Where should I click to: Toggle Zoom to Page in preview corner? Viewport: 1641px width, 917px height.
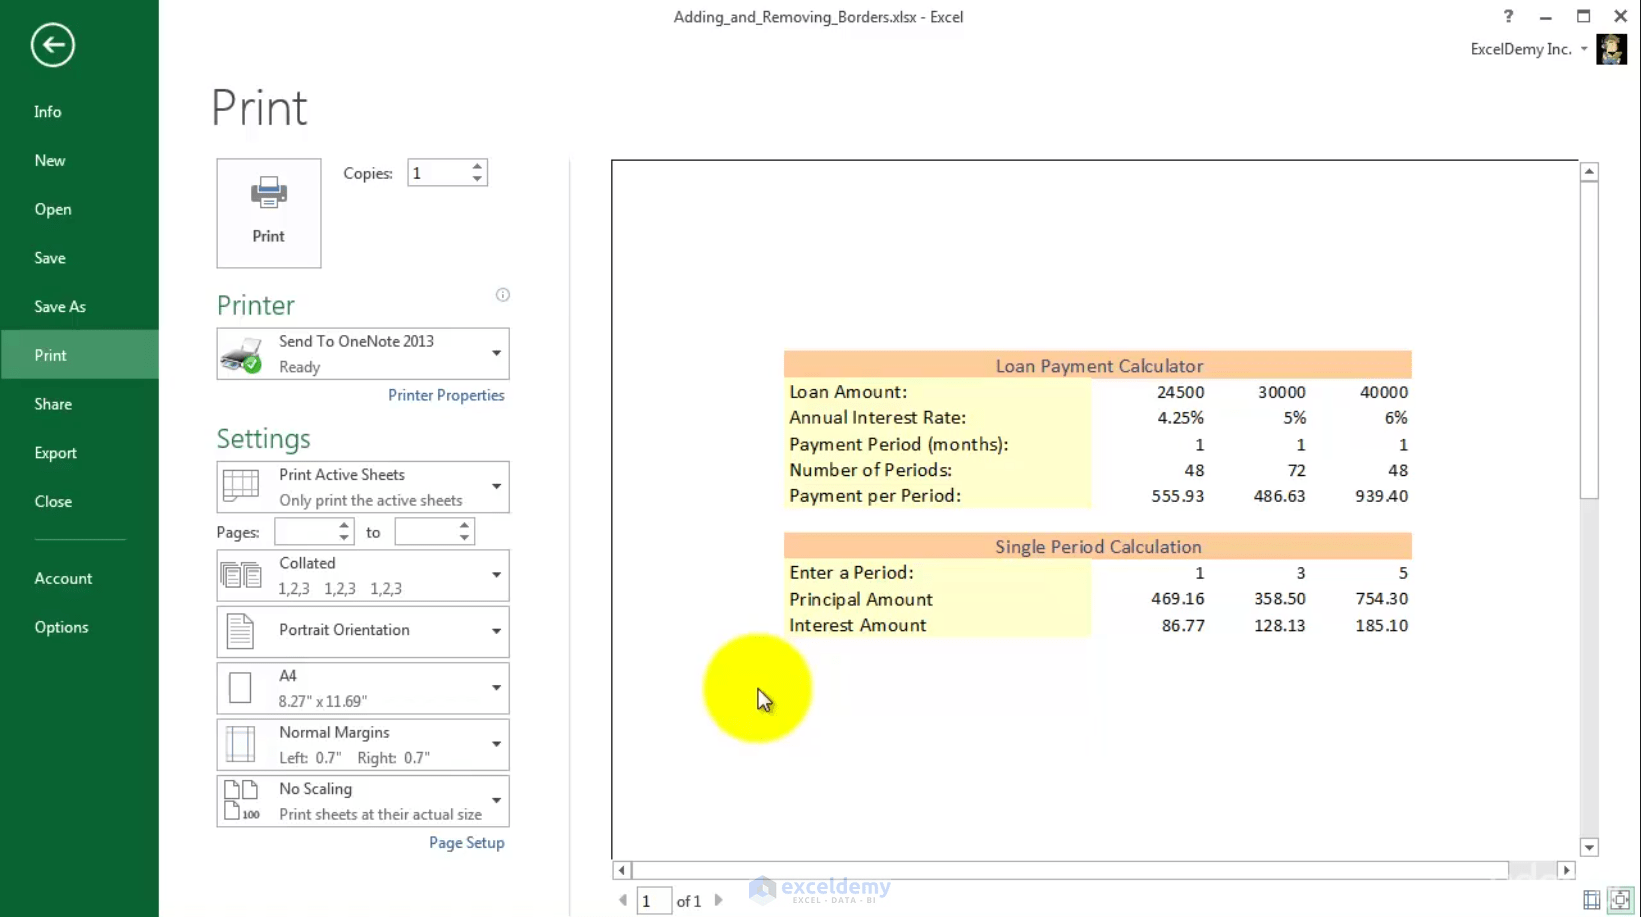[x=1621, y=900]
